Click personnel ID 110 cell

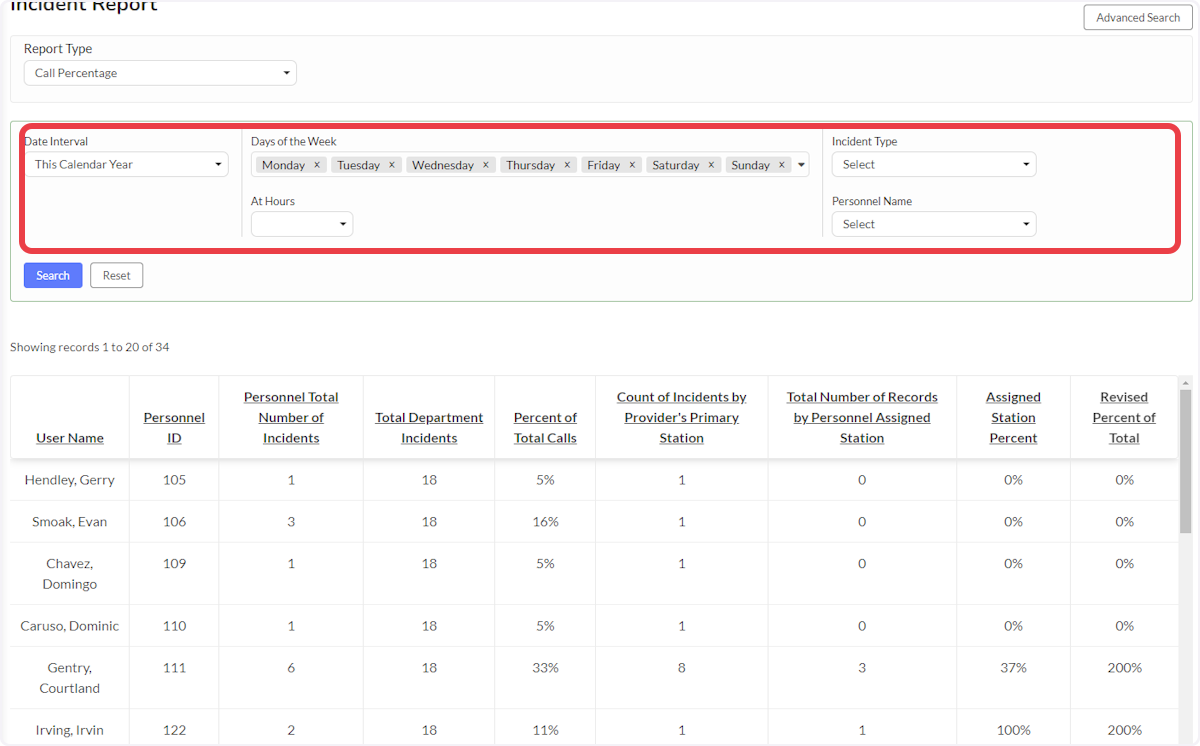[174, 626]
